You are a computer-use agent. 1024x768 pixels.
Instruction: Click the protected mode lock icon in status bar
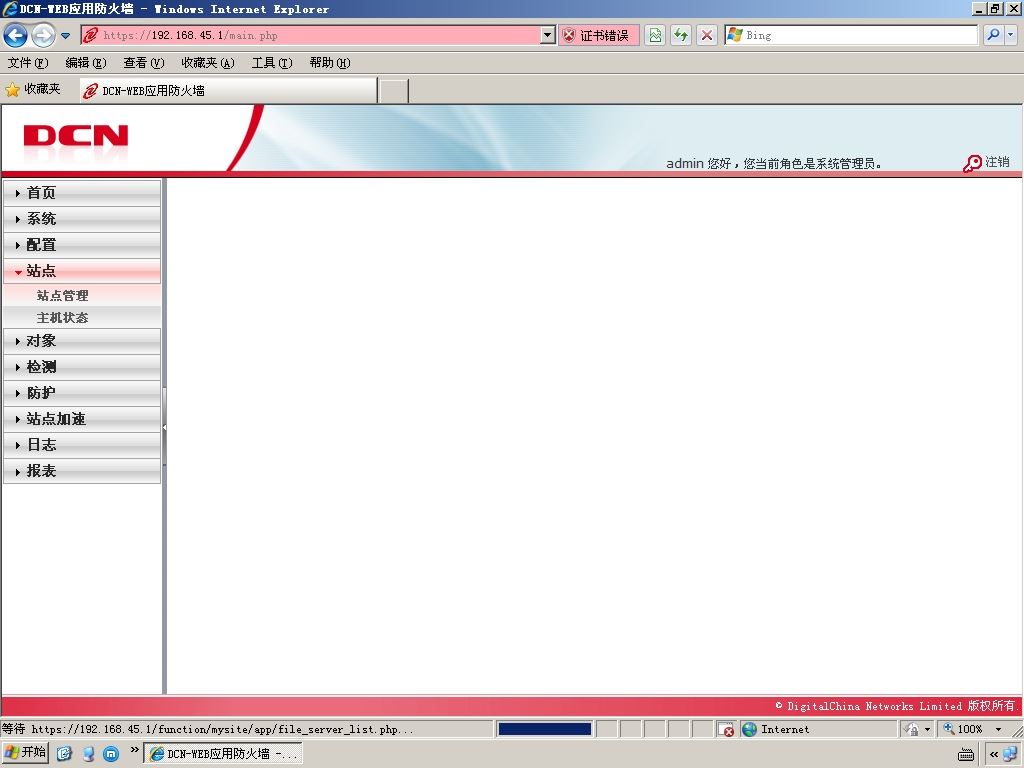point(912,729)
